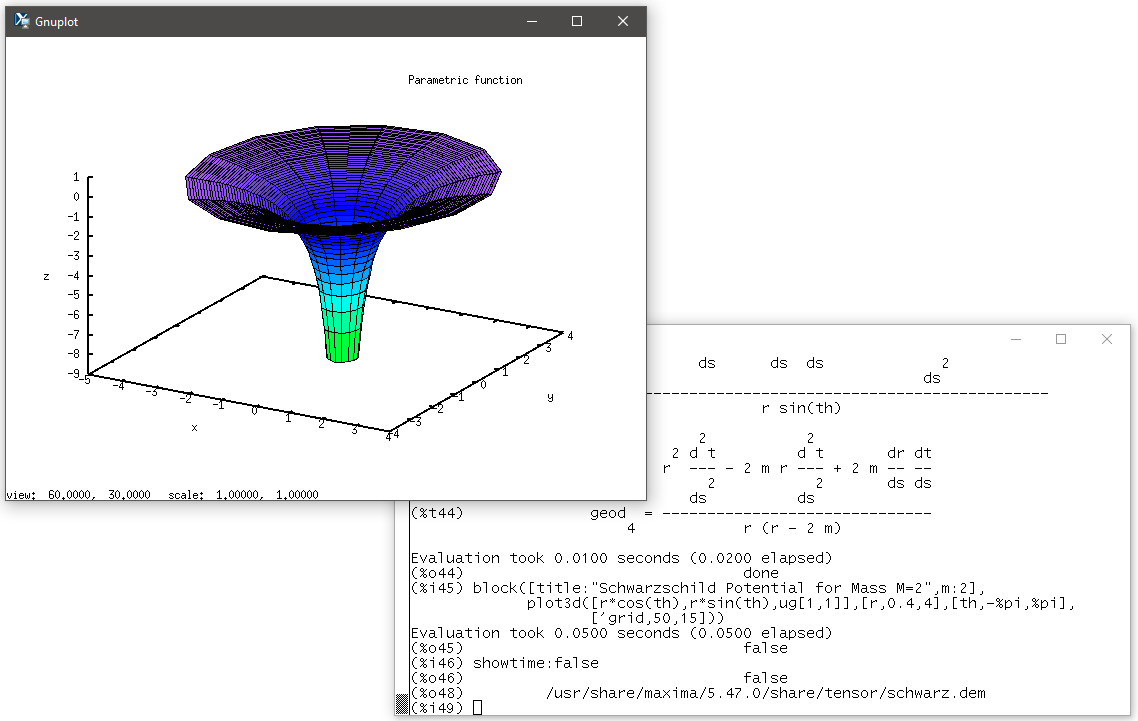Maximize the Gnuplot window
1138x721 pixels.
pyautogui.click(x=577, y=21)
